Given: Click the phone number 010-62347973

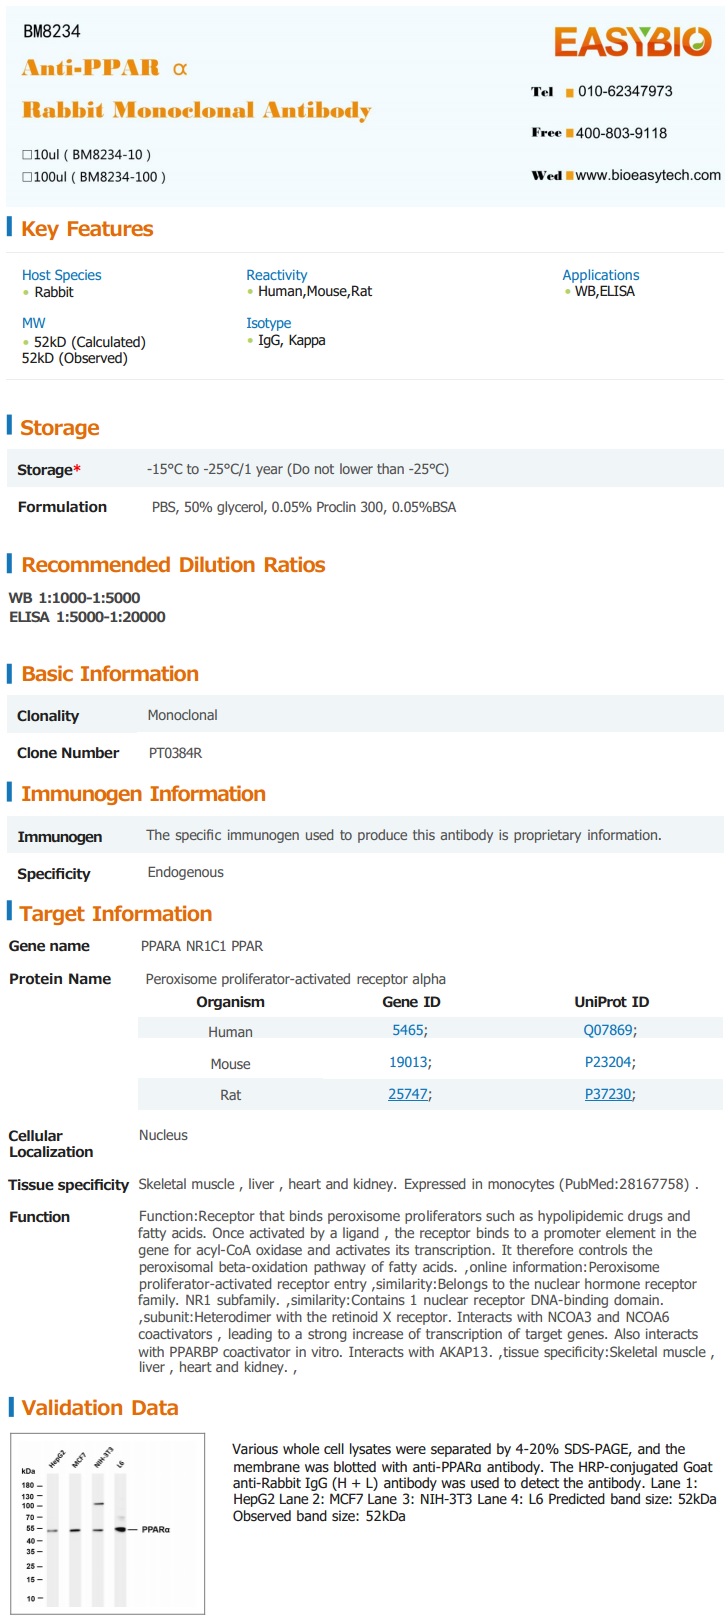Looking at the screenshot, I should (625, 91).
